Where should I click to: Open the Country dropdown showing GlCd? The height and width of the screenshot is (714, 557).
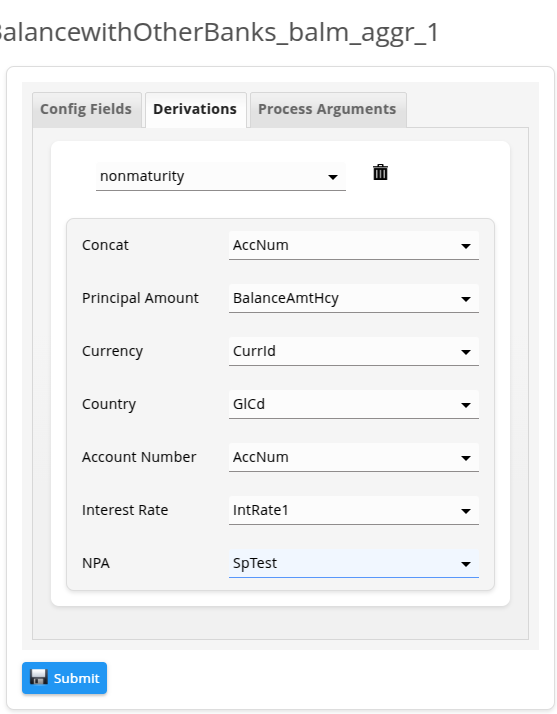click(x=354, y=404)
